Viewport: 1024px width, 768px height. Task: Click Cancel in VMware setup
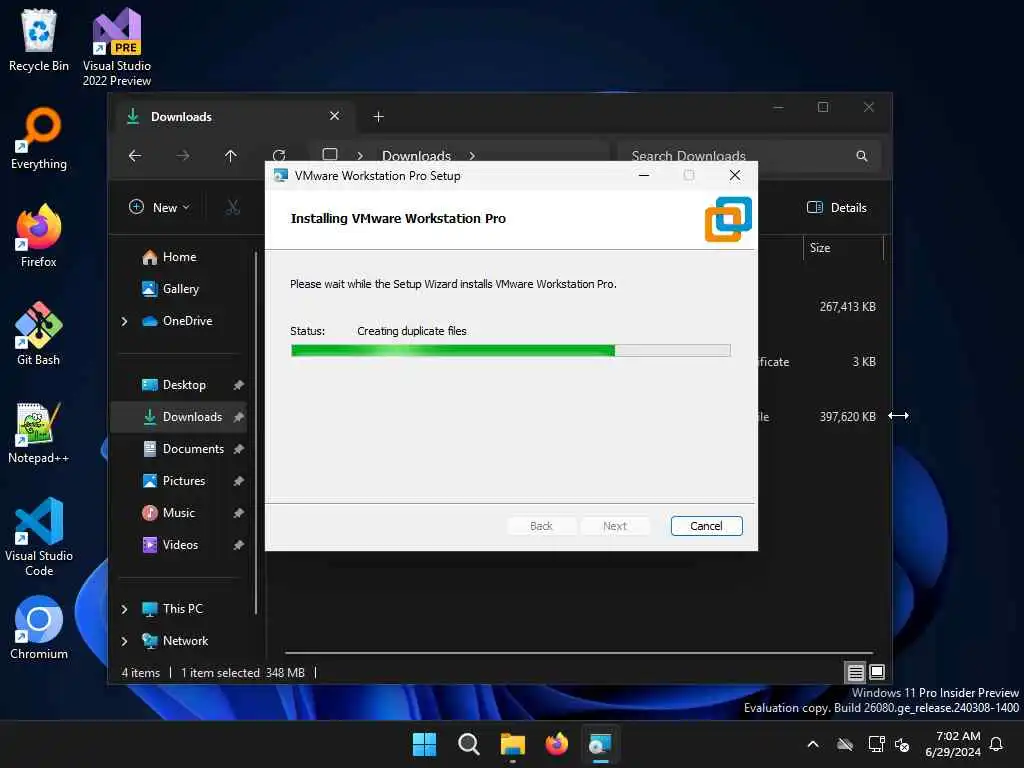pos(706,526)
